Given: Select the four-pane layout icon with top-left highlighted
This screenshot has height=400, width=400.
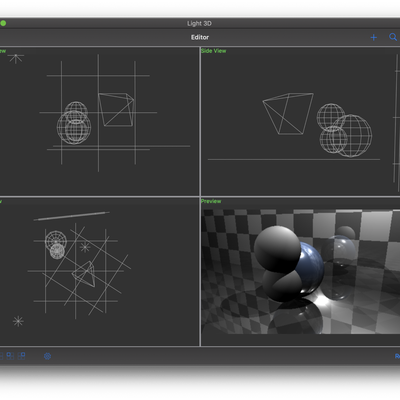Looking at the screenshot, I should coord(10,356).
